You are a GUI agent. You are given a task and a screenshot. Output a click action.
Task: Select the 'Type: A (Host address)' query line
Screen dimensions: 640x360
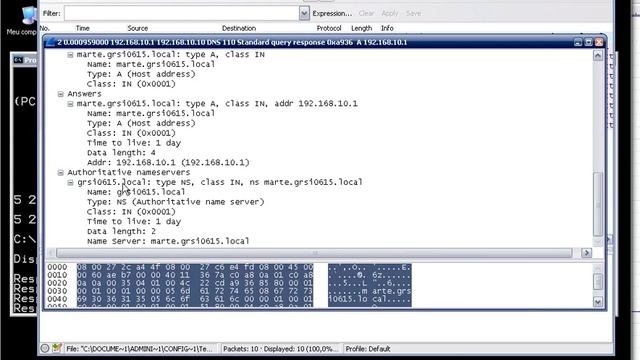click(x=141, y=74)
